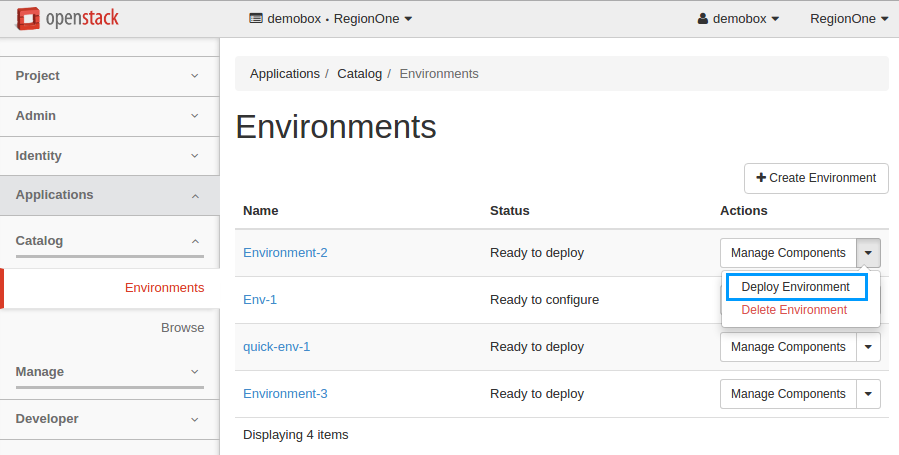Open the action caret for quick-env-1
Viewport: 899px width, 455px height.
869,347
